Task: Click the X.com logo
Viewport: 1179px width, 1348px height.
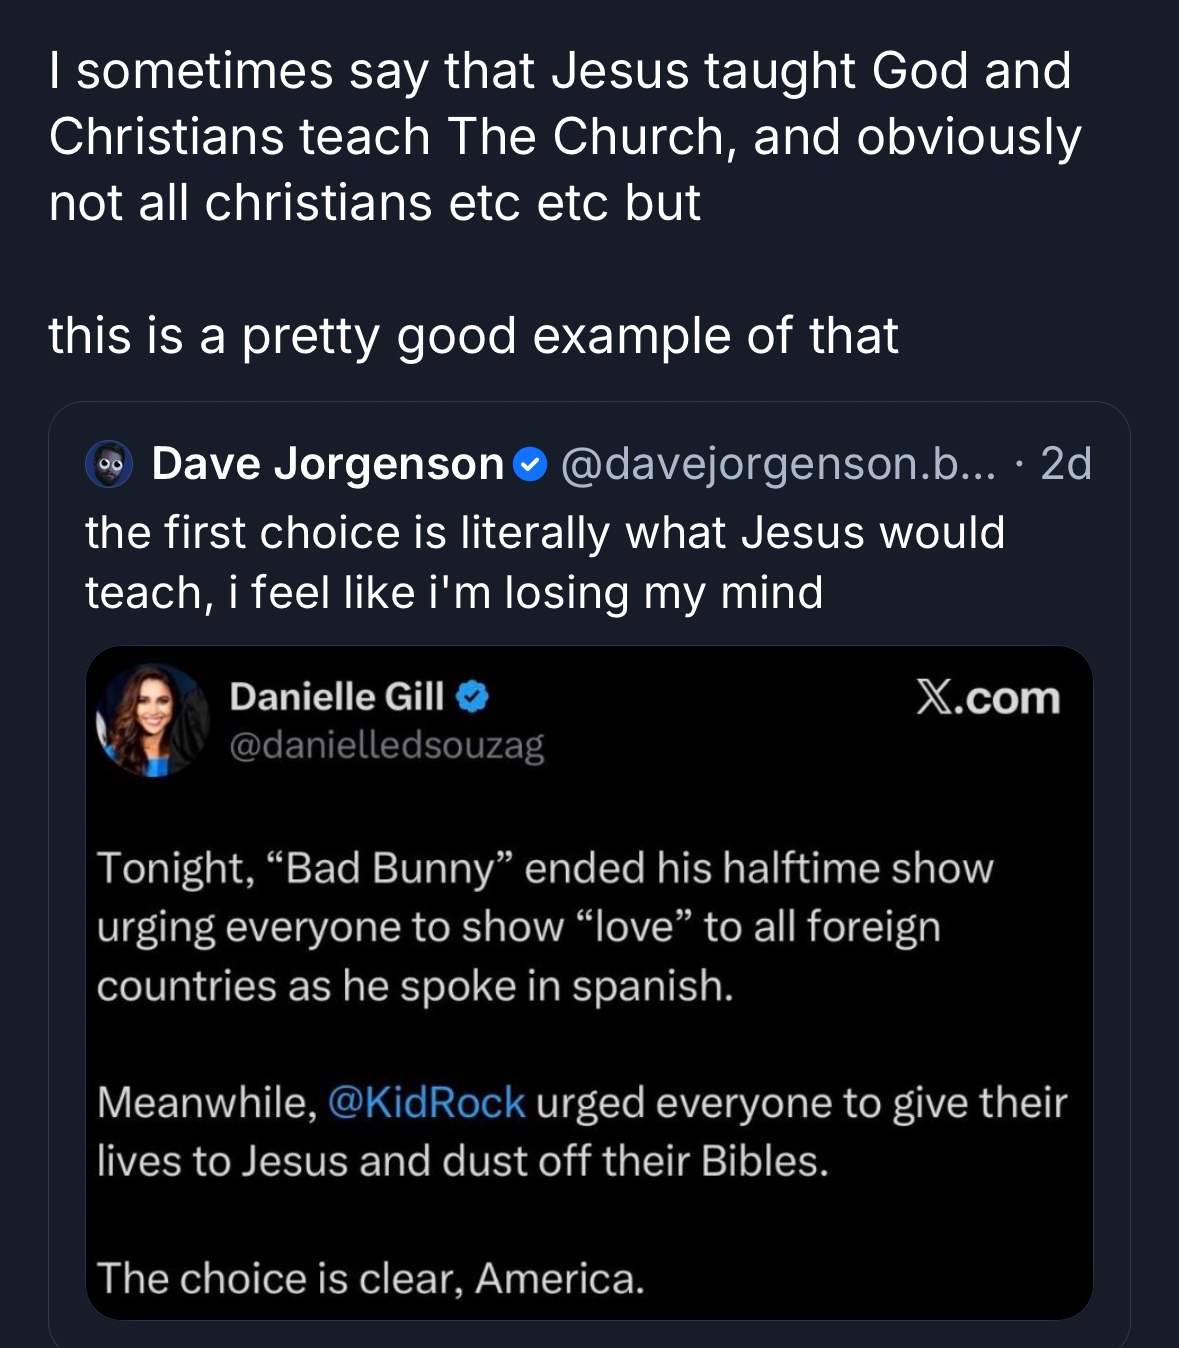Action: point(987,698)
